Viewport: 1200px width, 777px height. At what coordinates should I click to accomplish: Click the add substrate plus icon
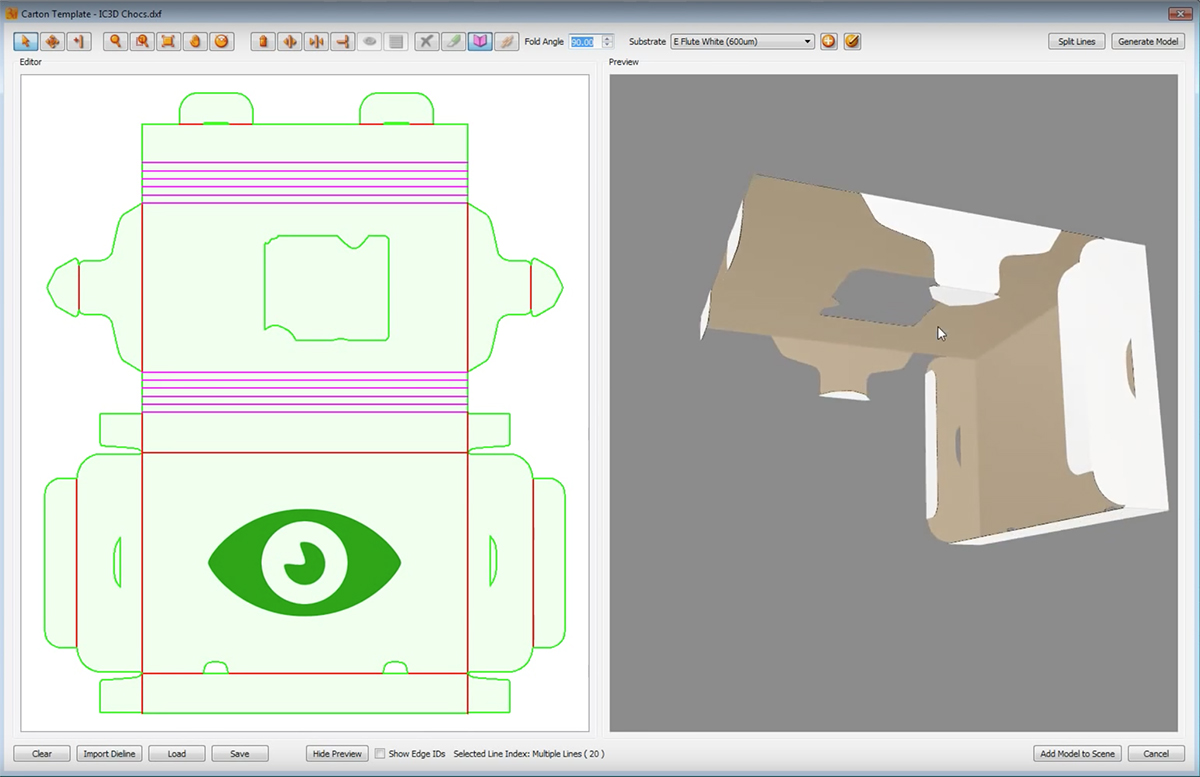tap(828, 42)
